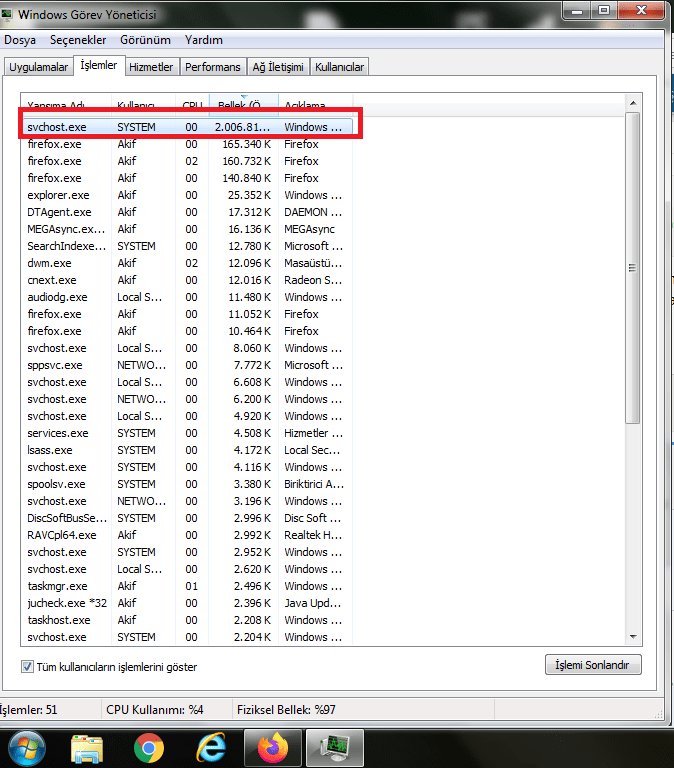Click the scrollbar down arrow
This screenshot has width=674, height=768.
tap(633, 637)
